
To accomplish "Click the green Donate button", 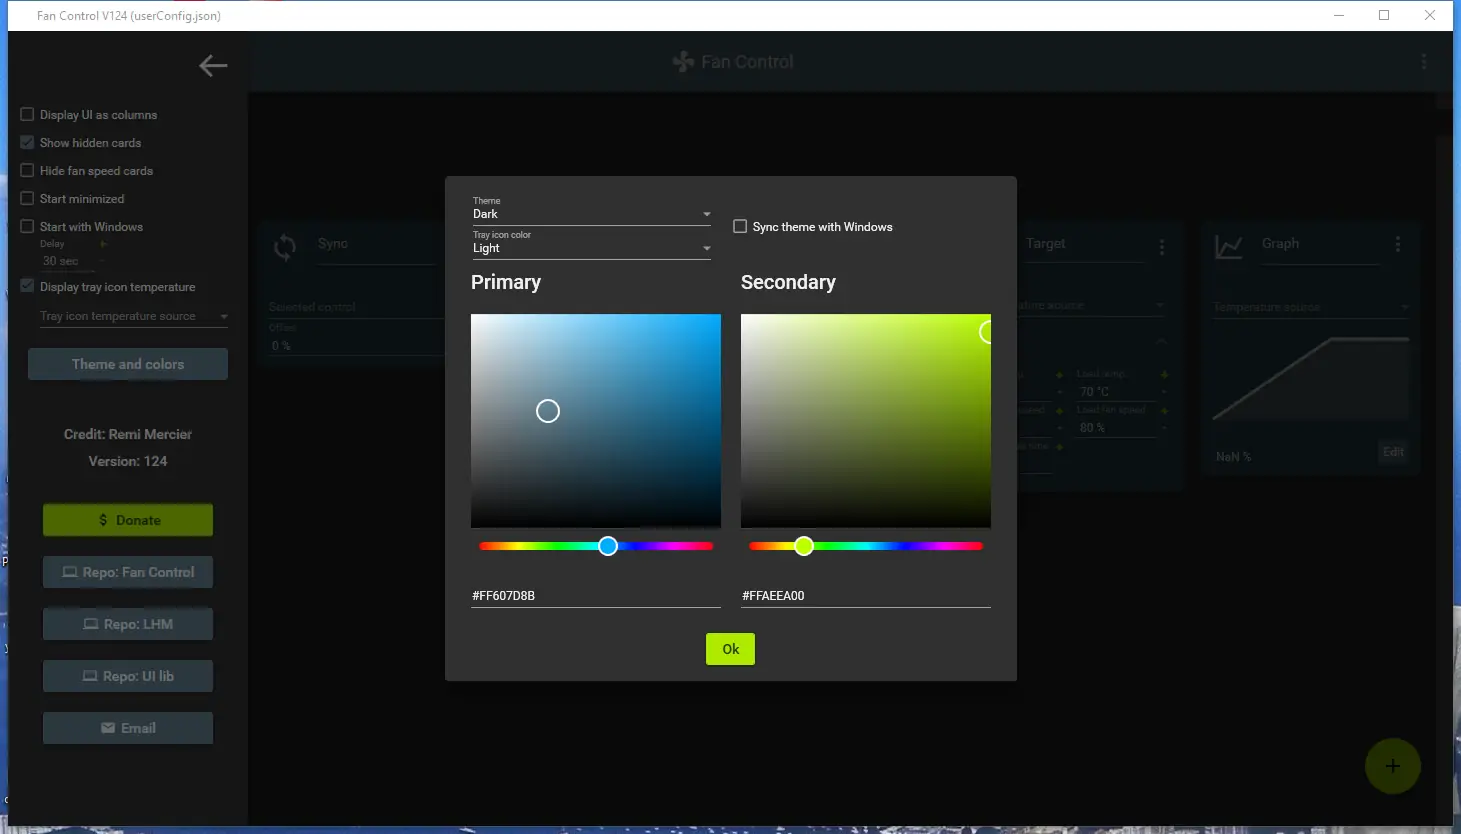I will click(128, 520).
